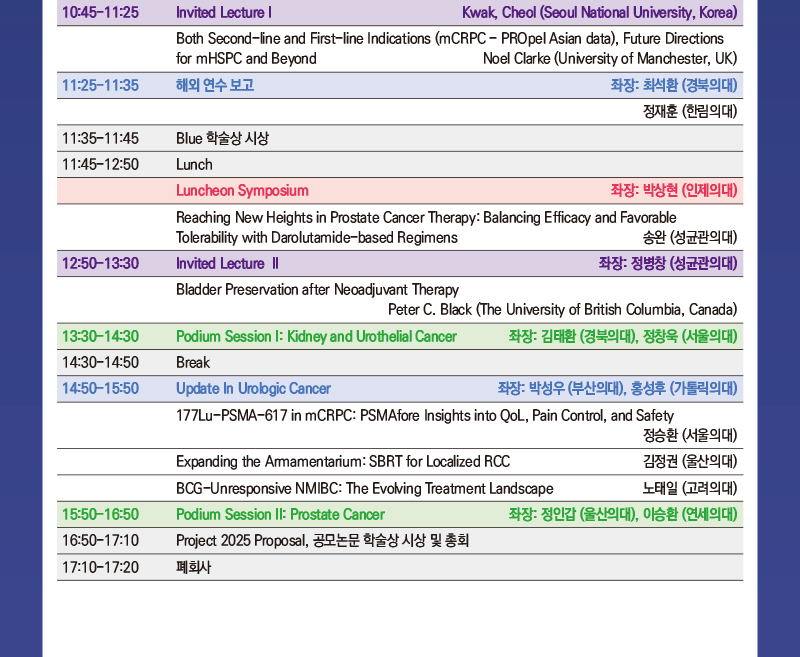Click 'Bladder Preservation after Neoadjuvant Therapy' title
Screen dimensions: 800x657
click(x=317, y=290)
